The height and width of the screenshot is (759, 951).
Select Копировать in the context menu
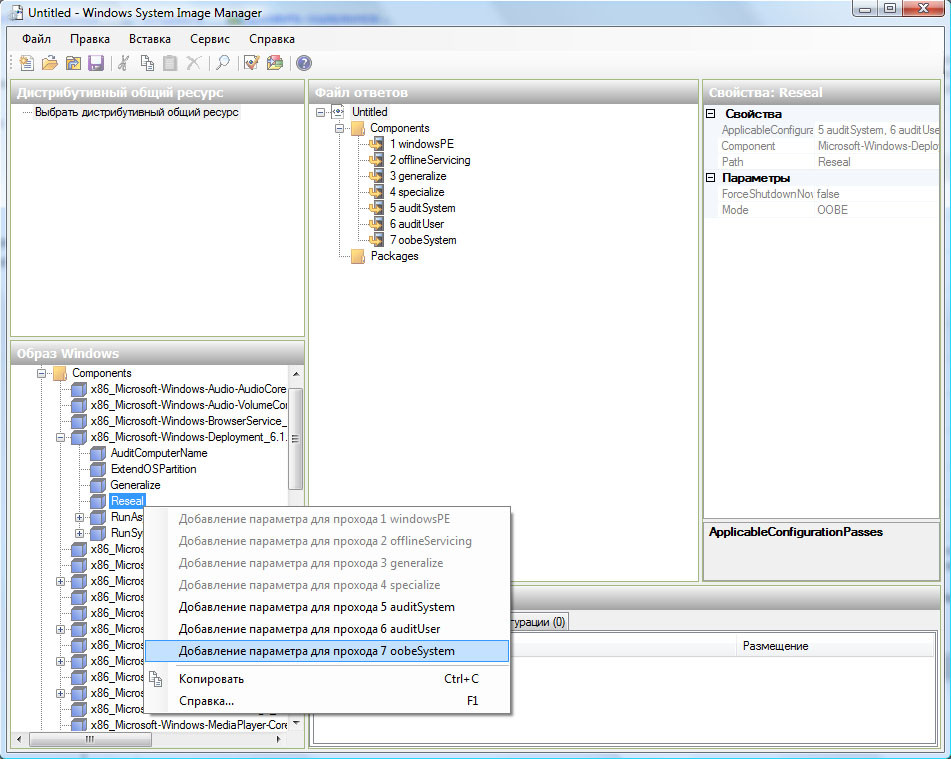(x=211, y=679)
